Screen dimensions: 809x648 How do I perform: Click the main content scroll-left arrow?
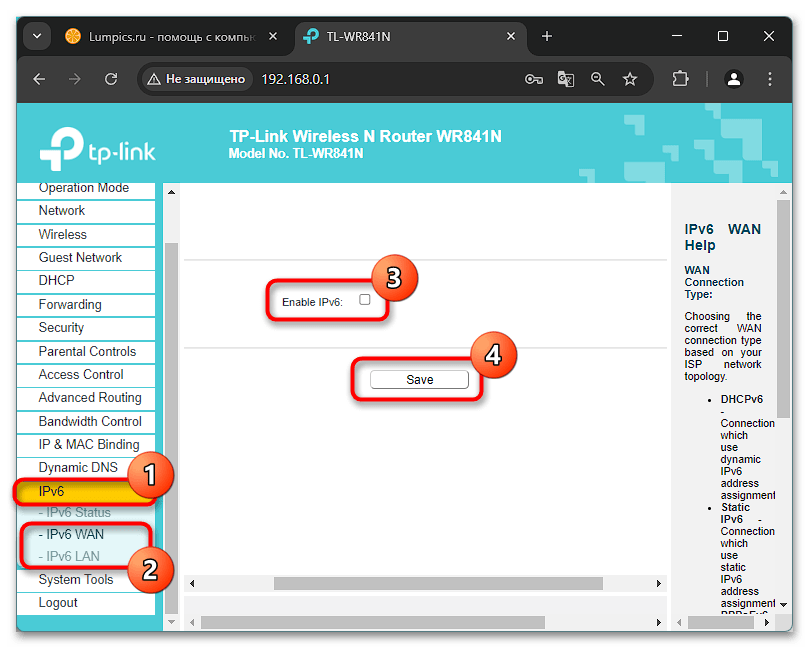(x=192, y=584)
